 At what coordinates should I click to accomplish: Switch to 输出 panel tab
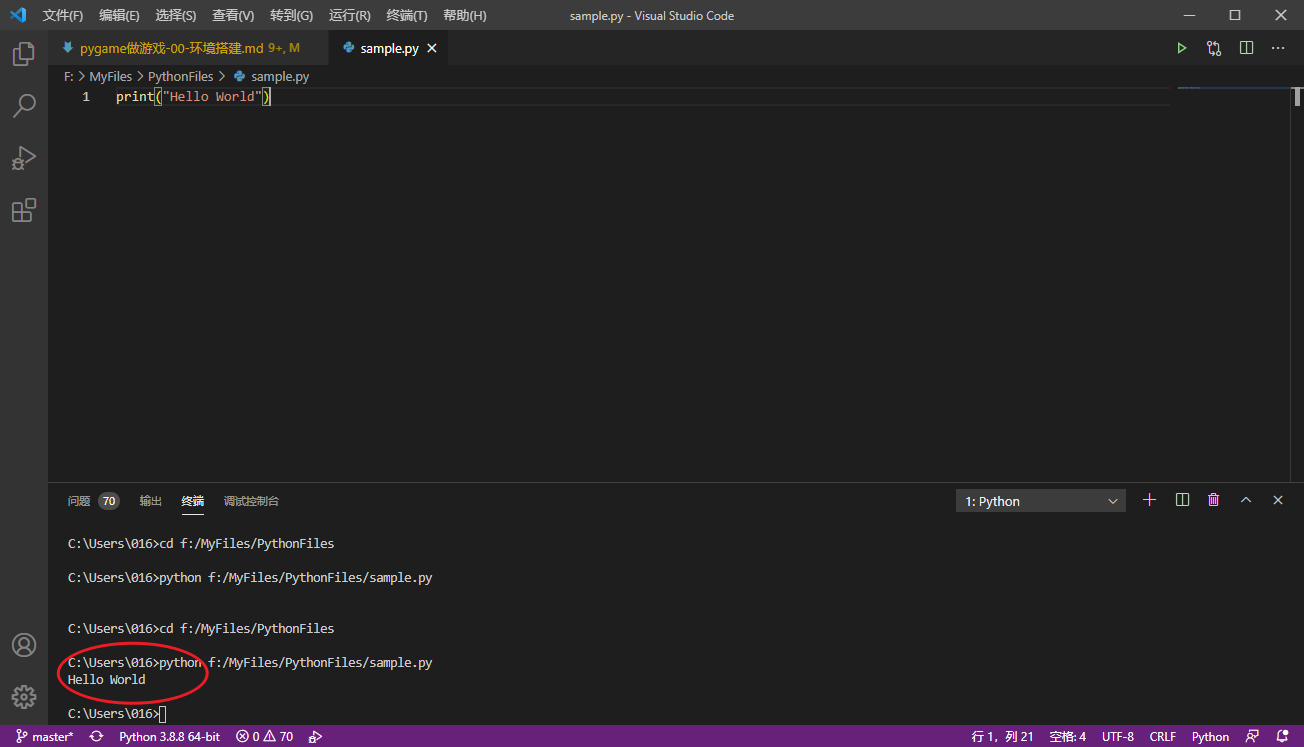click(x=151, y=501)
